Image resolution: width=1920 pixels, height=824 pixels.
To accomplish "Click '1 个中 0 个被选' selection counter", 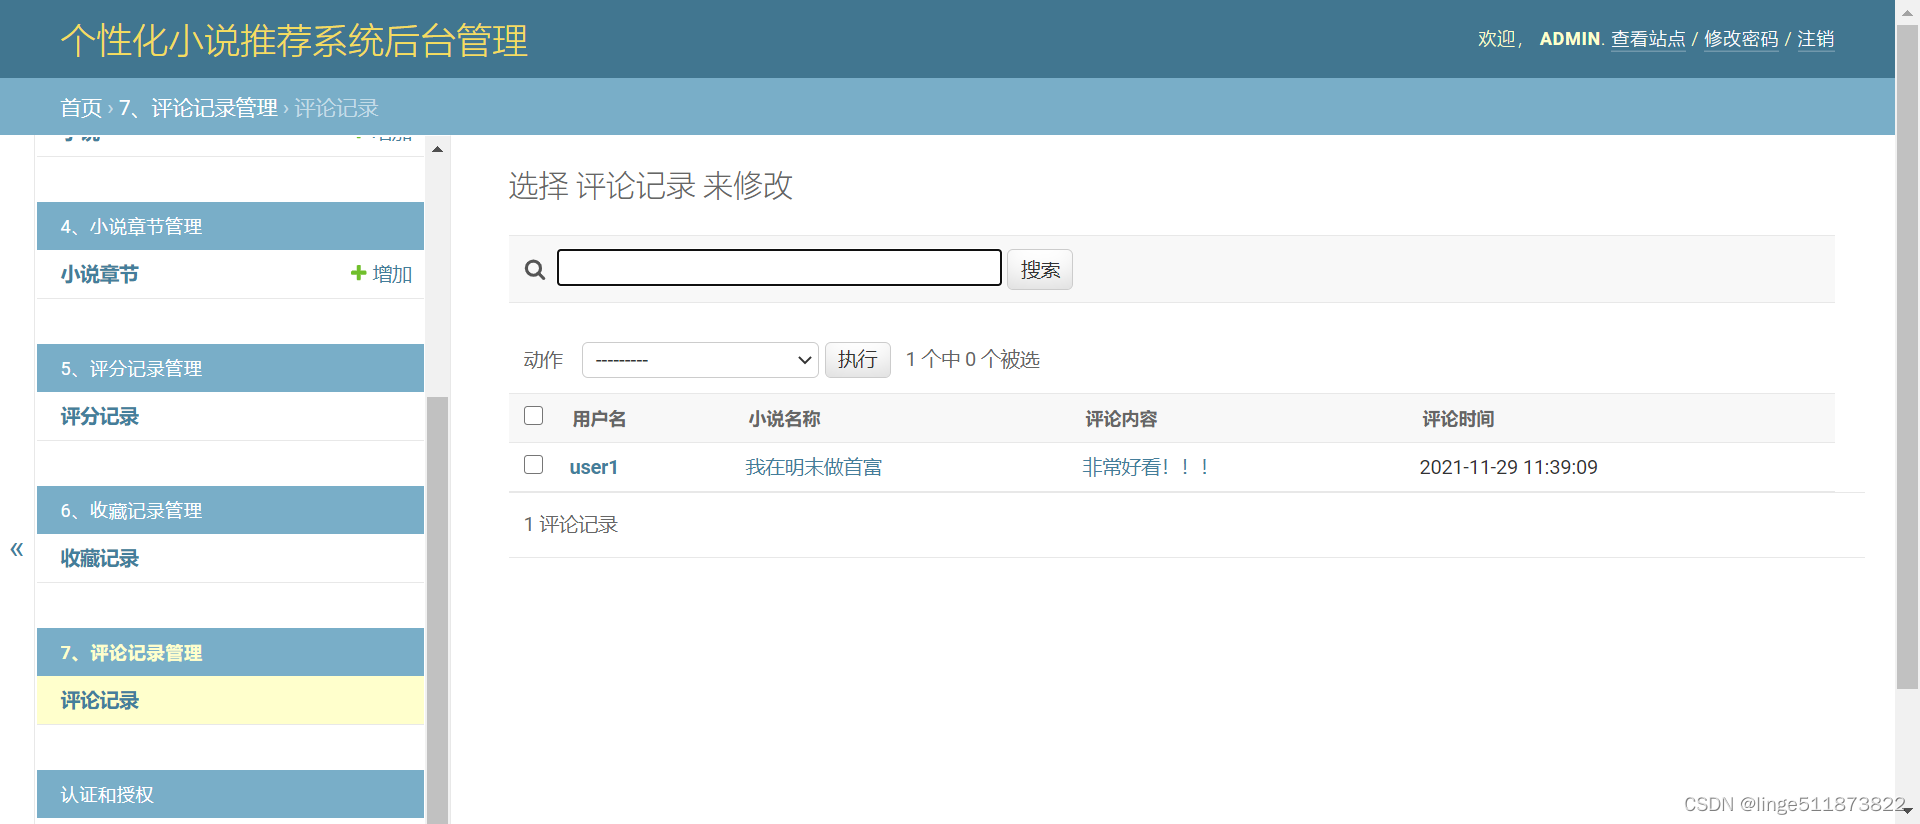I will coord(973,359).
